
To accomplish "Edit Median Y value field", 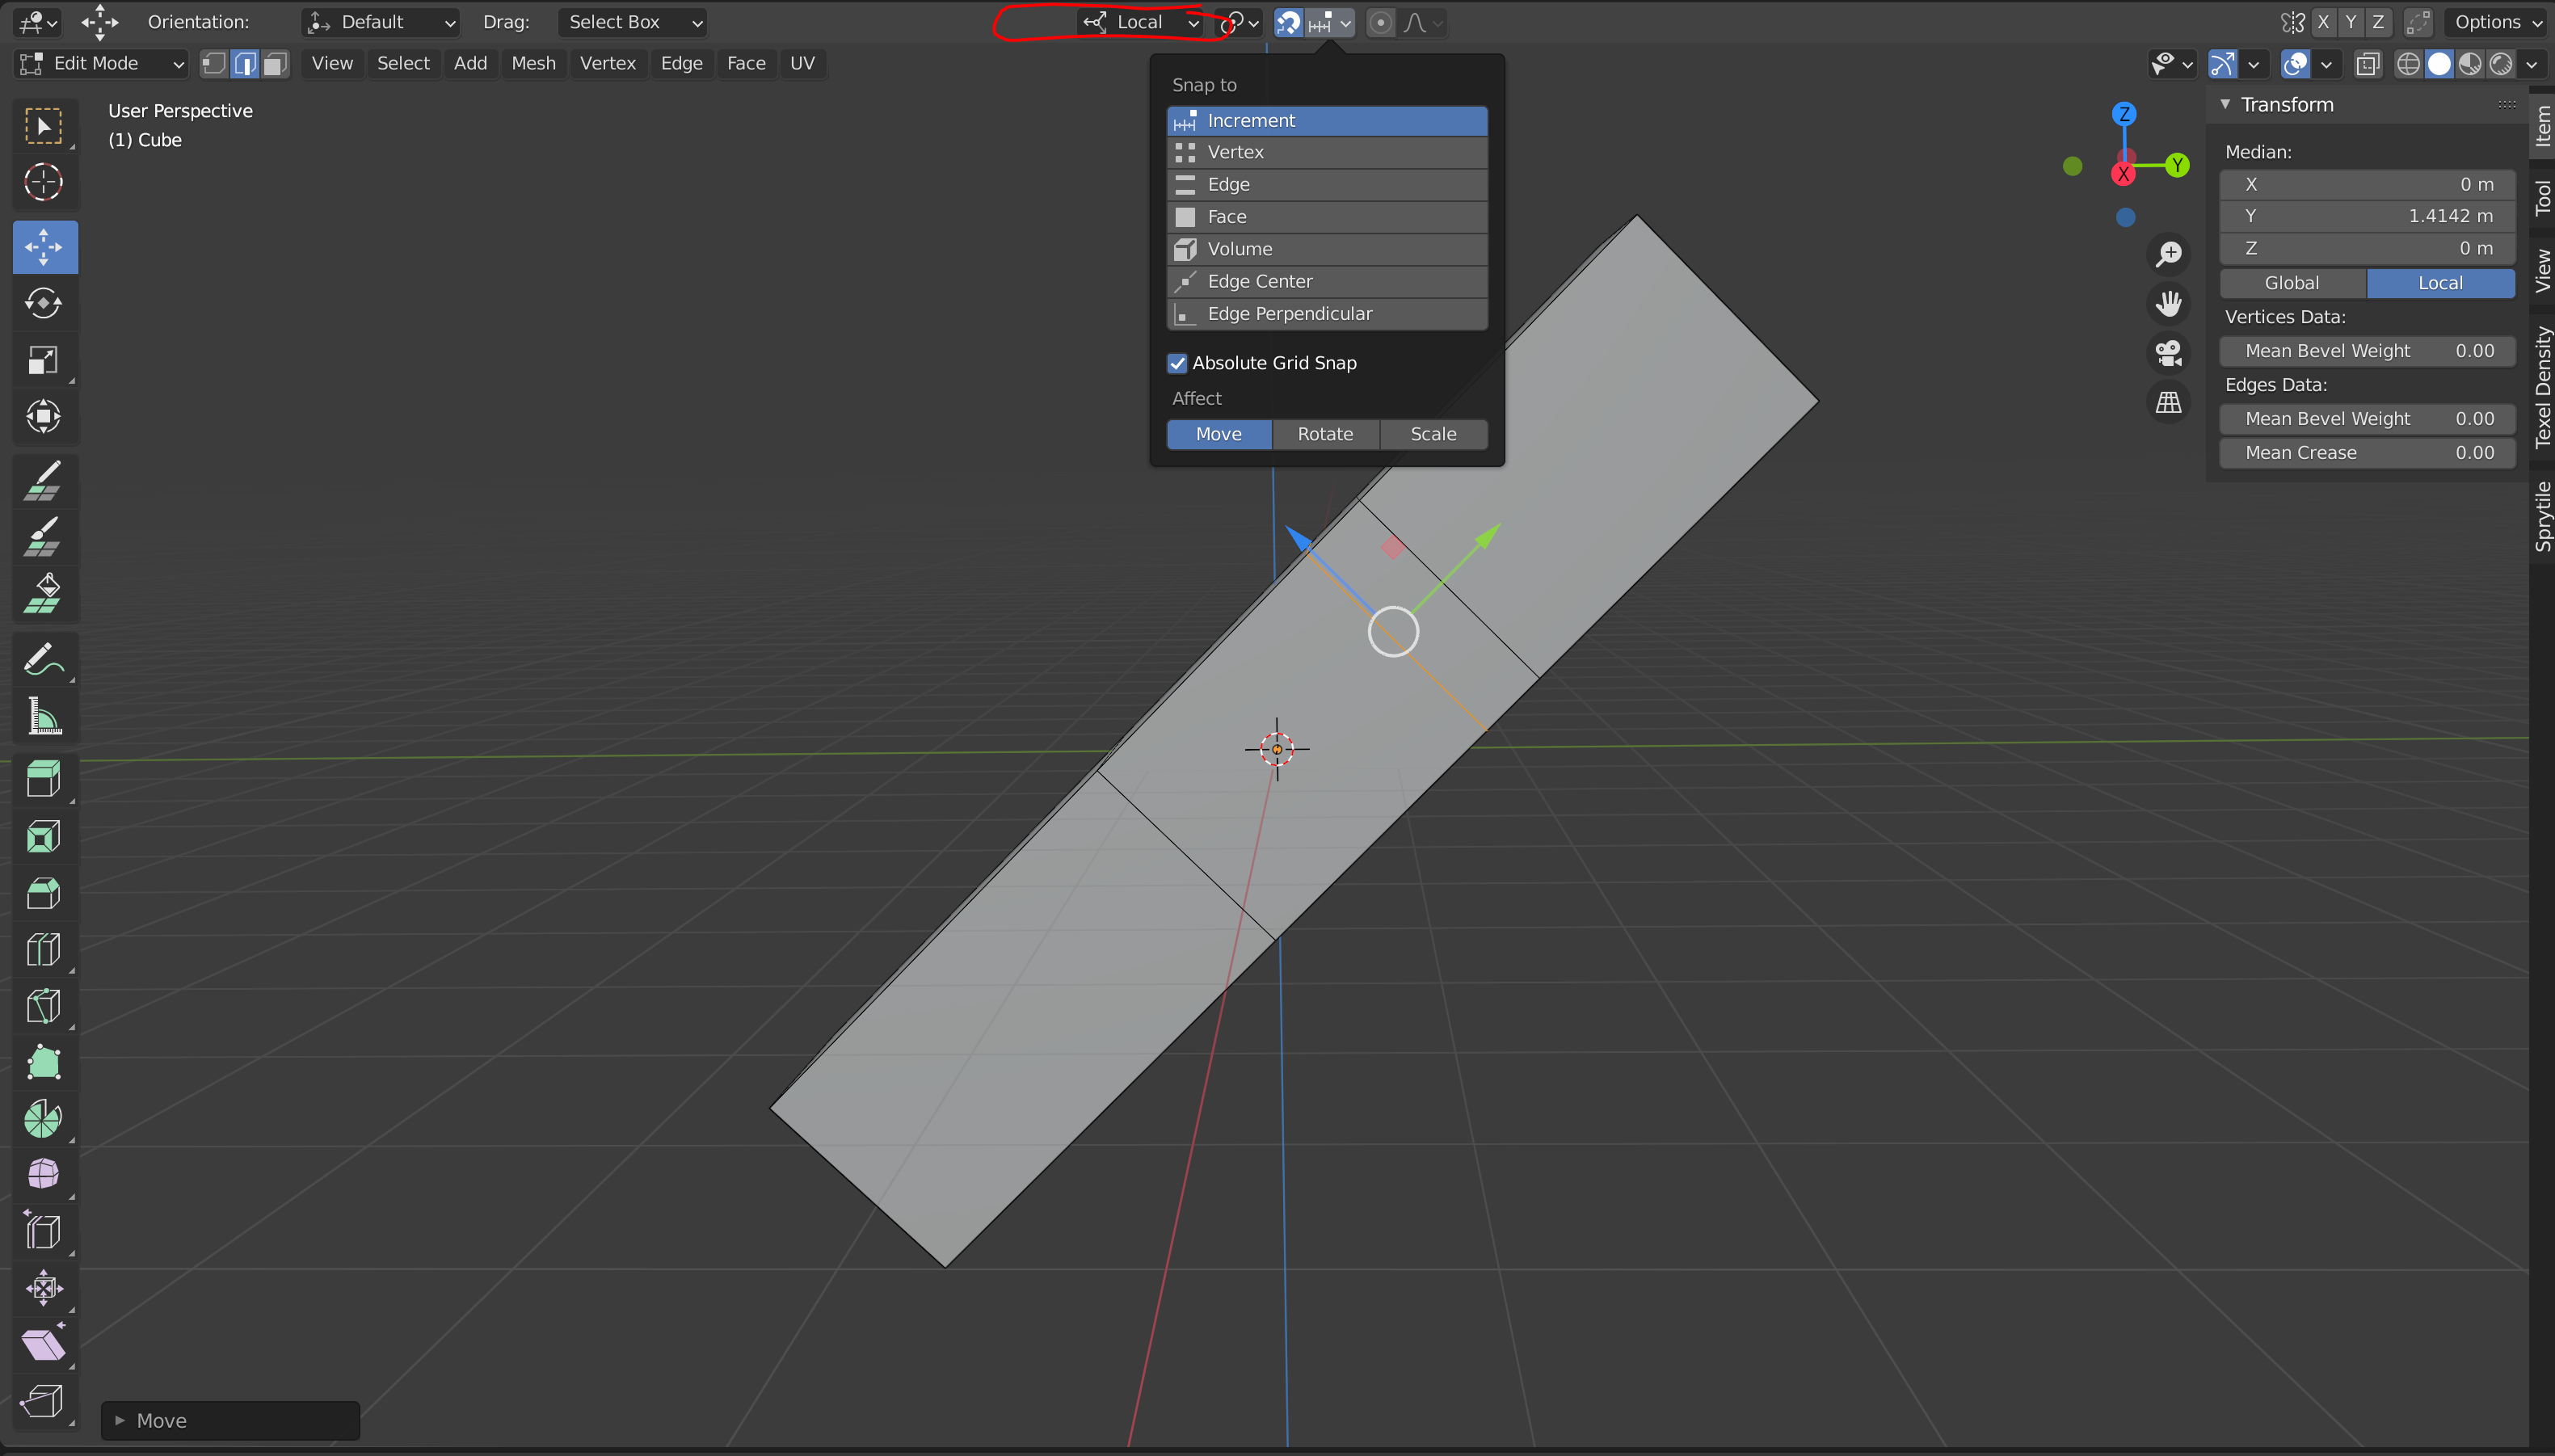I will tap(2367, 216).
